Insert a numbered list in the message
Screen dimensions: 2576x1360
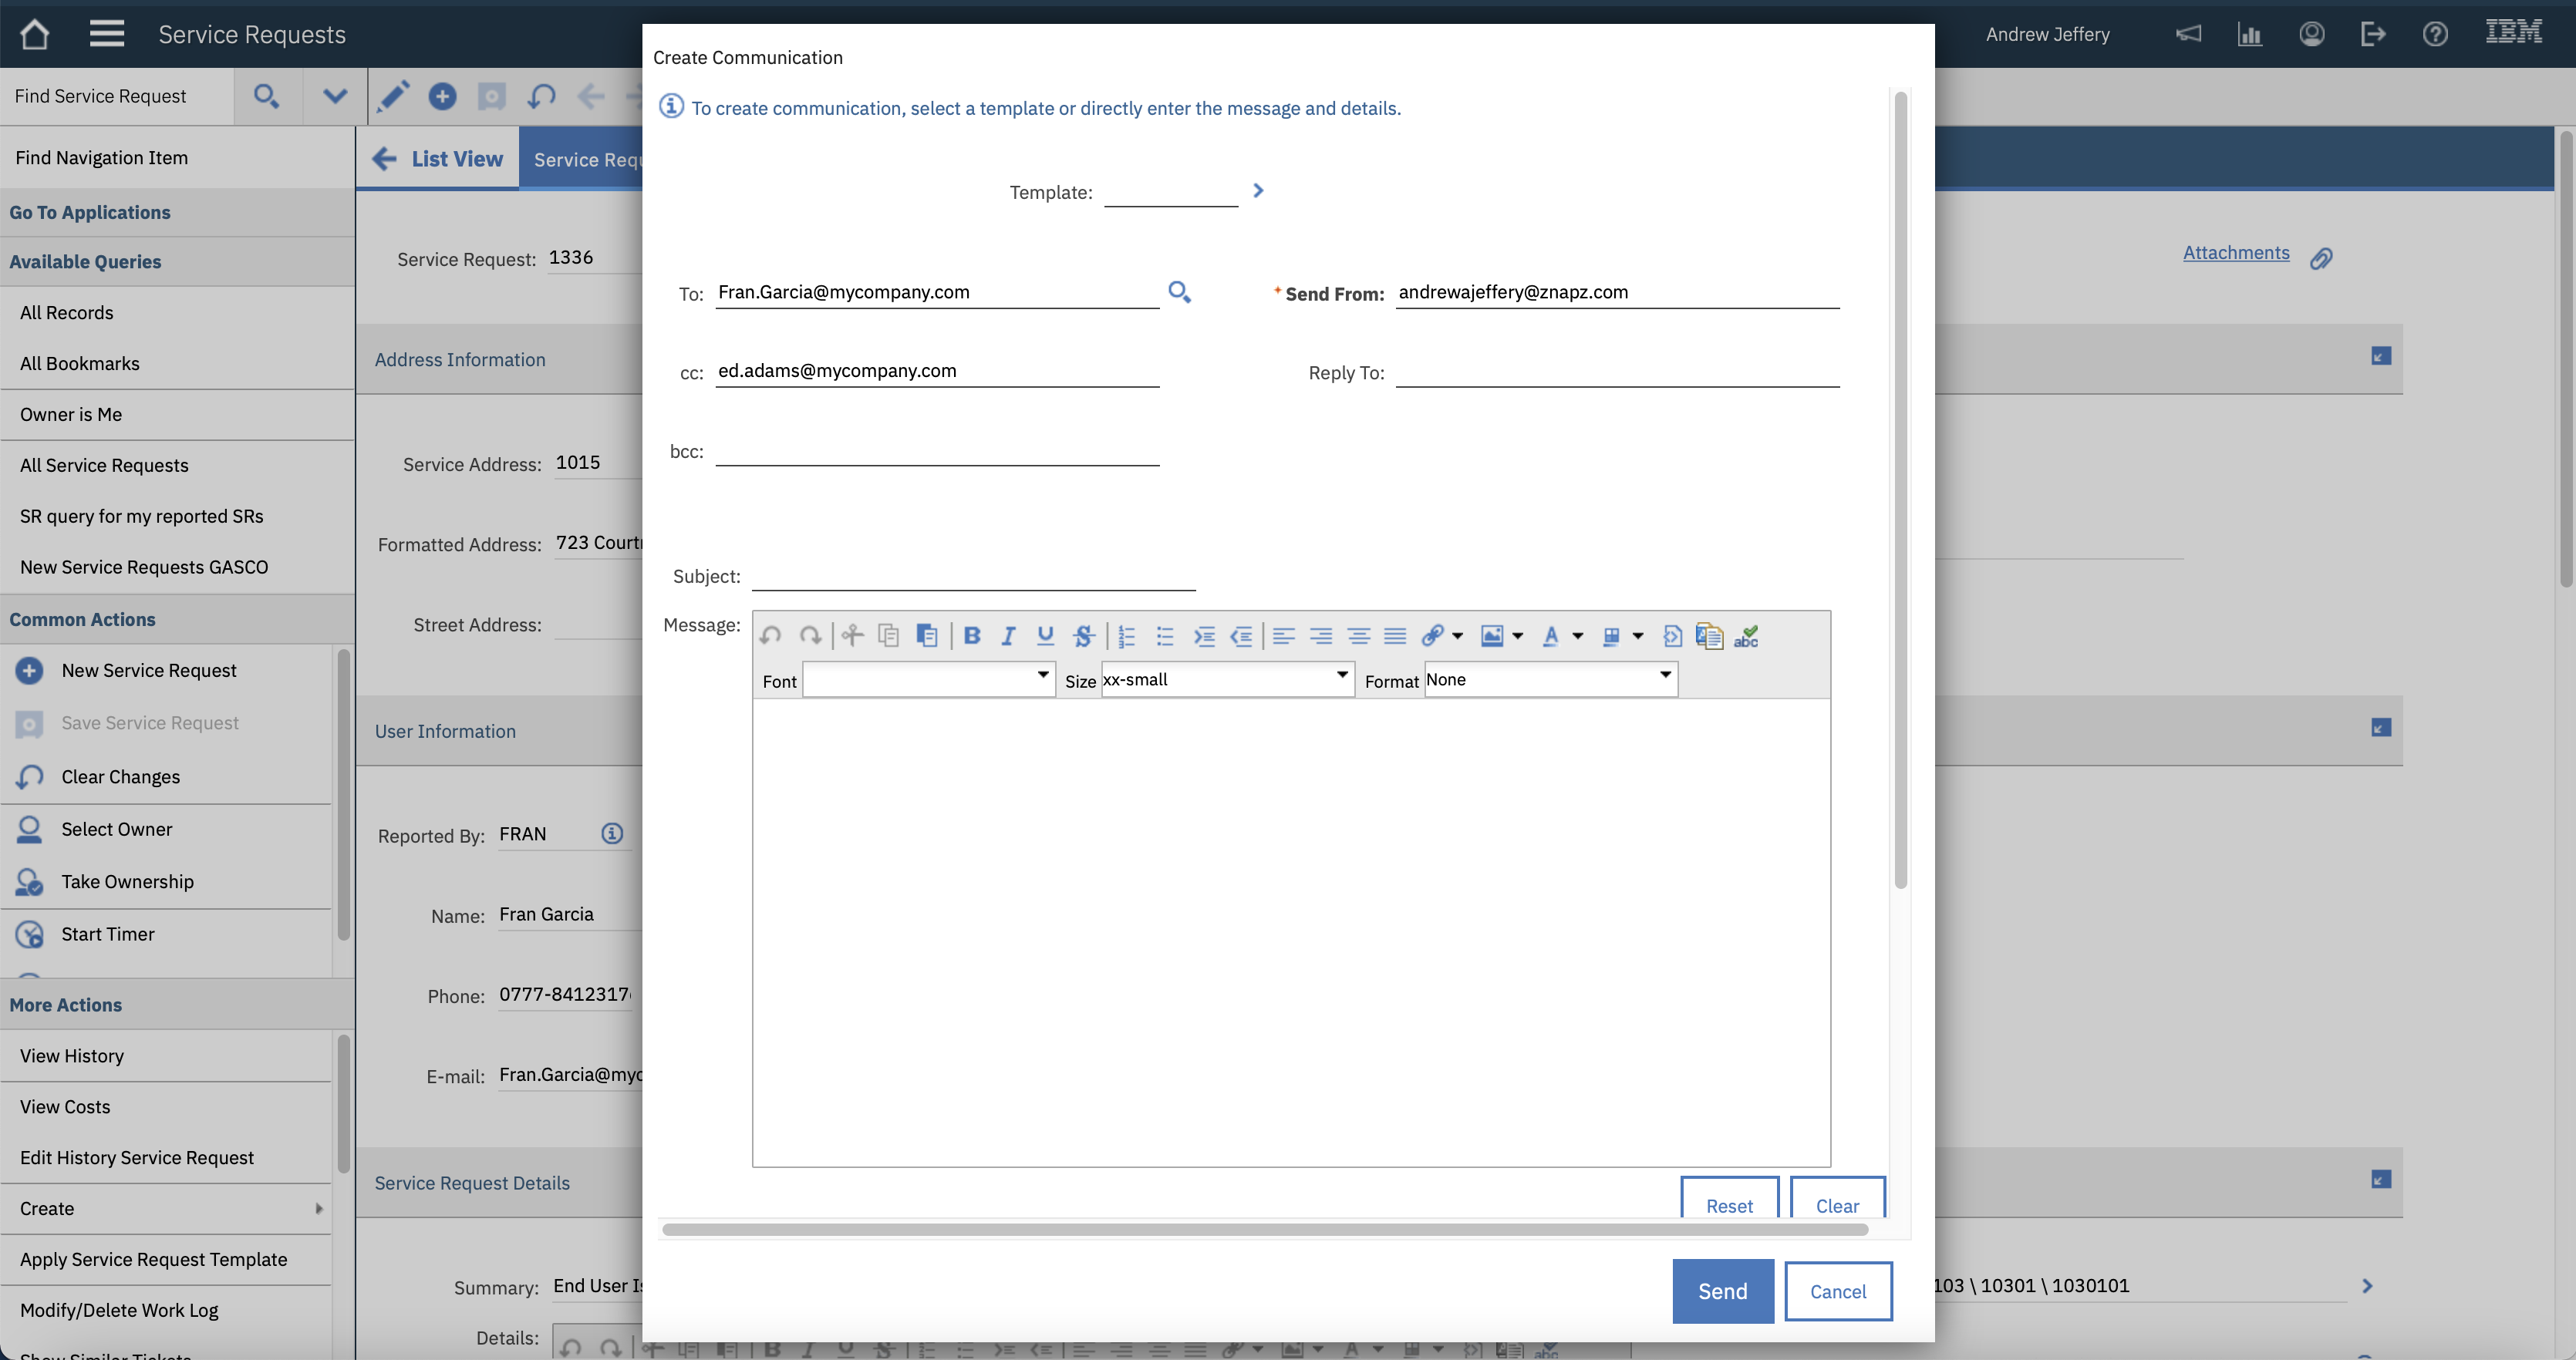pos(1126,635)
